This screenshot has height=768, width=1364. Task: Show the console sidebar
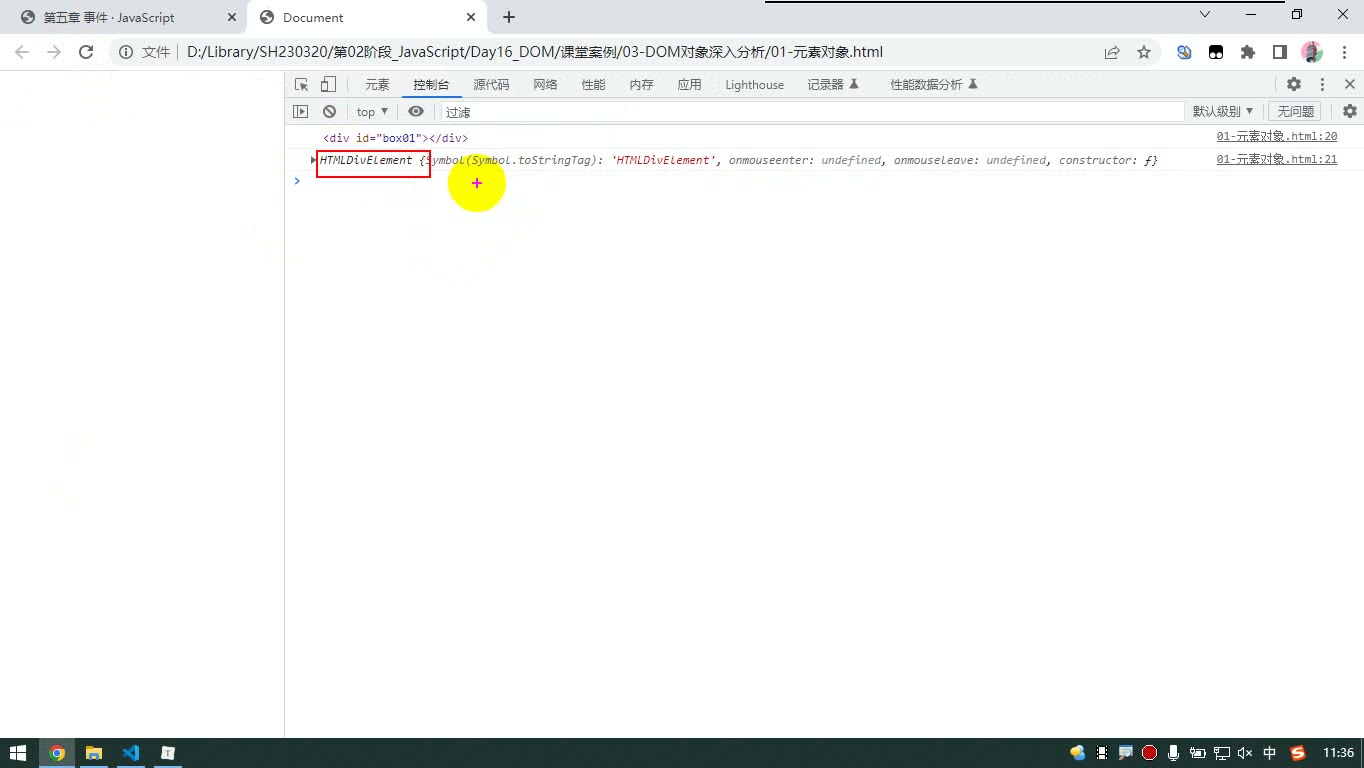(x=301, y=112)
